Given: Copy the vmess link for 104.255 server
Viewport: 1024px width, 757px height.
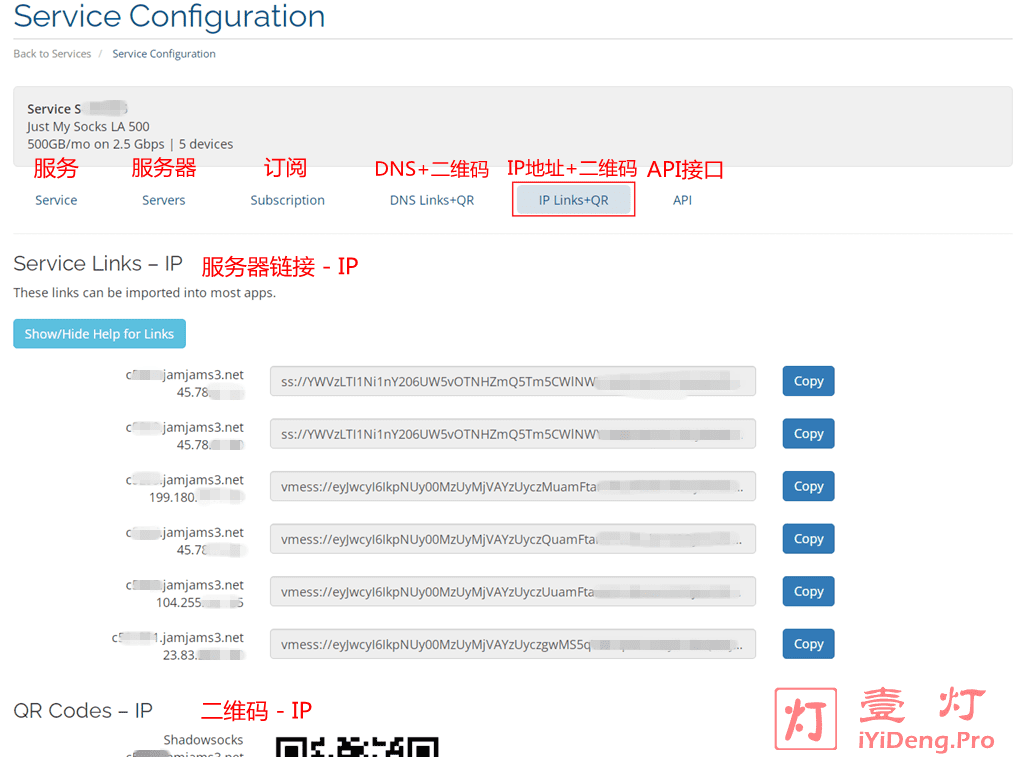Looking at the screenshot, I should tap(808, 591).
